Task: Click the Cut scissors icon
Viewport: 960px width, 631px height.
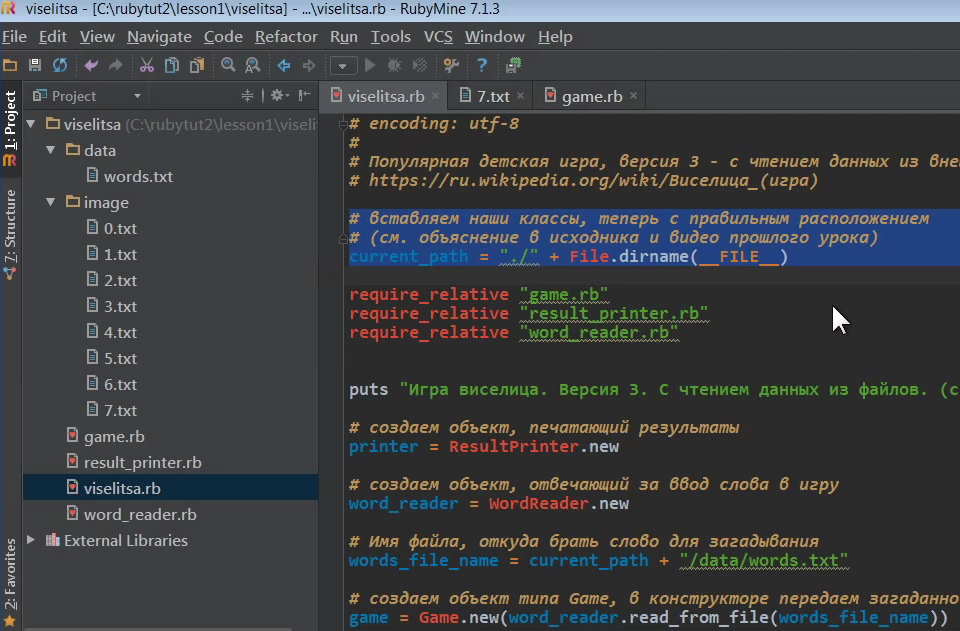Action: (x=147, y=65)
